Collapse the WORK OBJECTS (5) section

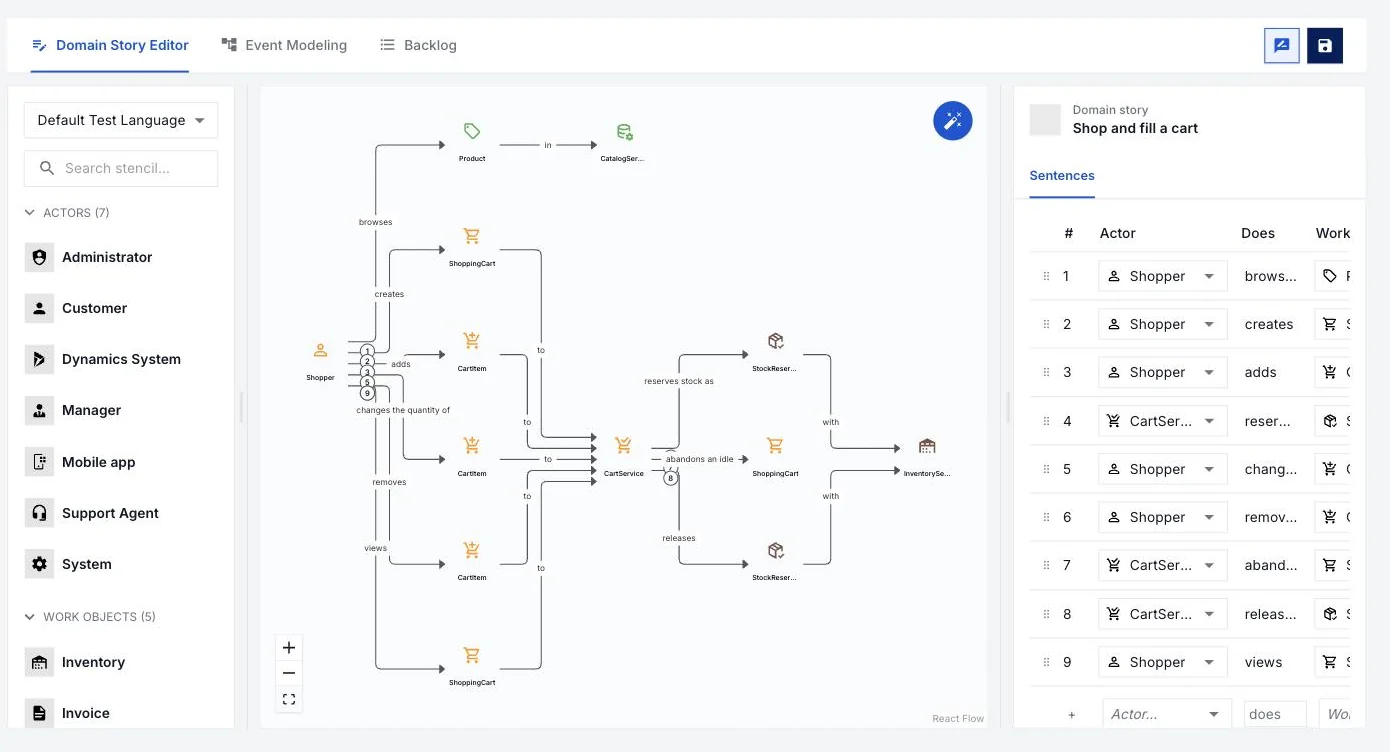[x=90, y=617]
